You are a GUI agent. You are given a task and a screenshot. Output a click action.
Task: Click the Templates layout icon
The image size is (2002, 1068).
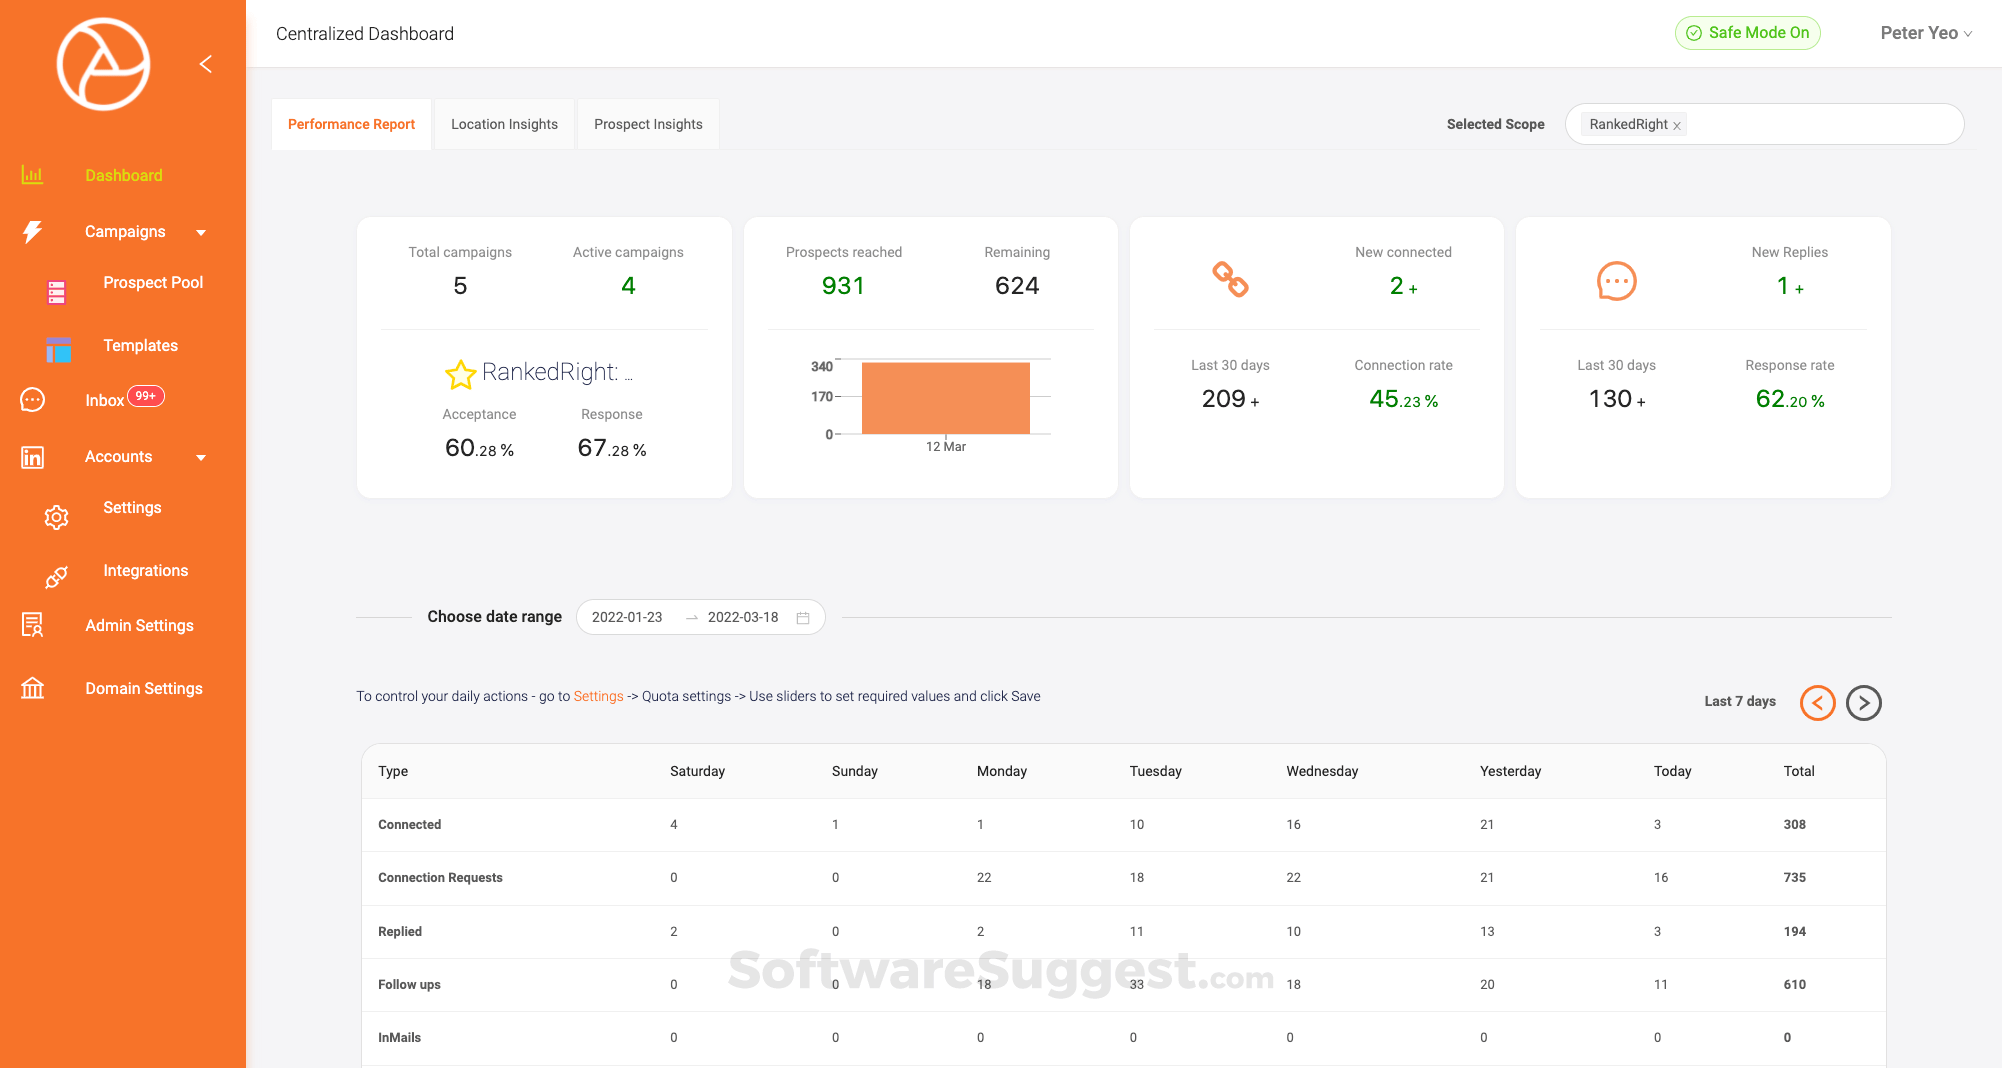coord(58,350)
